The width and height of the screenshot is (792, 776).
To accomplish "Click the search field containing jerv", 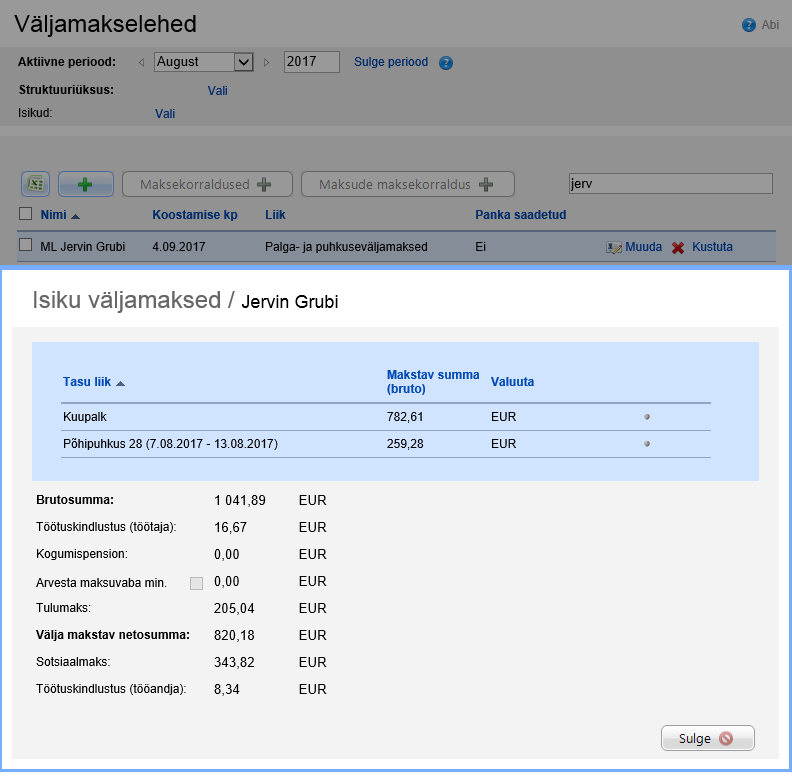I will click(x=669, y=184).
